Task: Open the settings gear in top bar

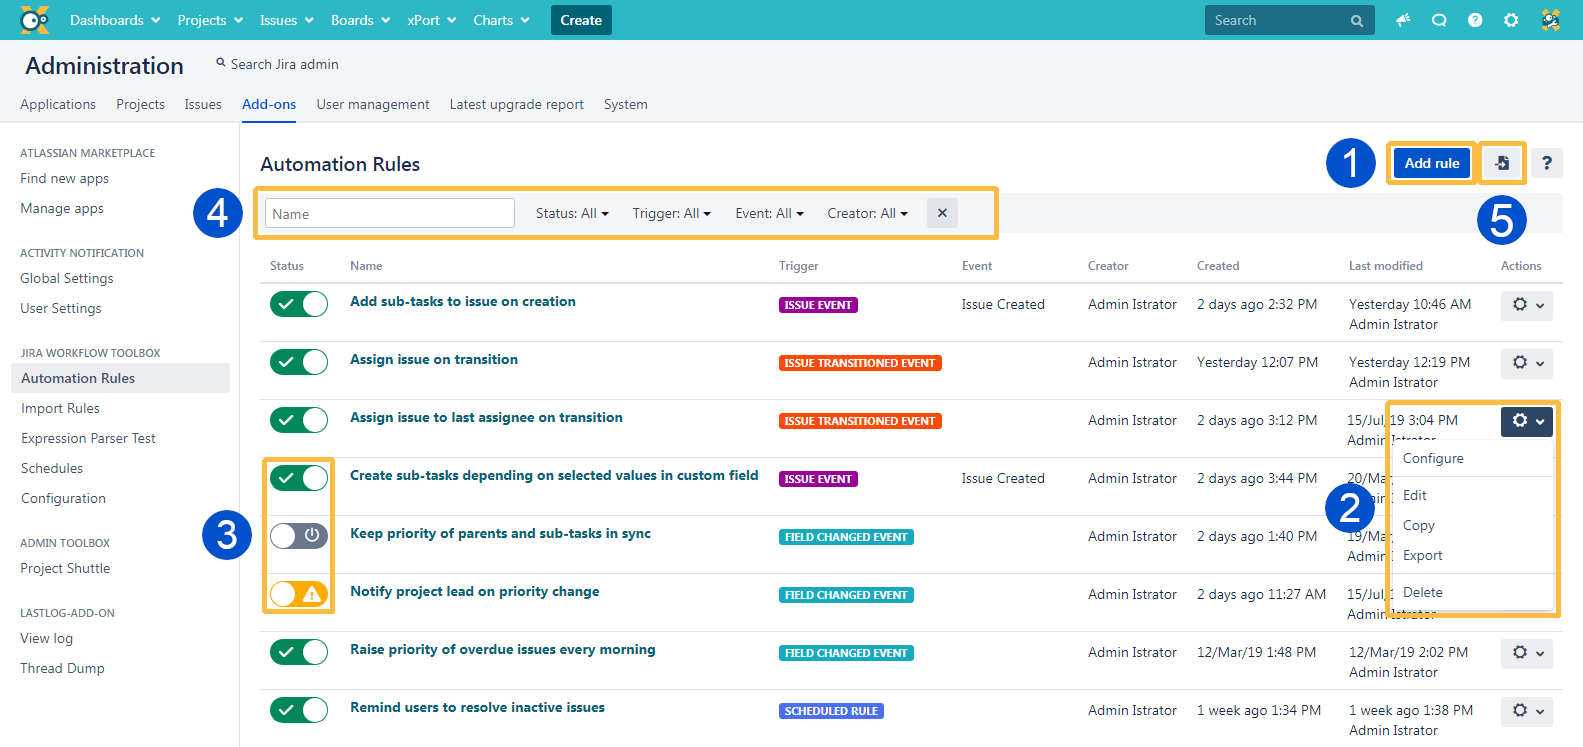Action: click(x=1511, y=20)
